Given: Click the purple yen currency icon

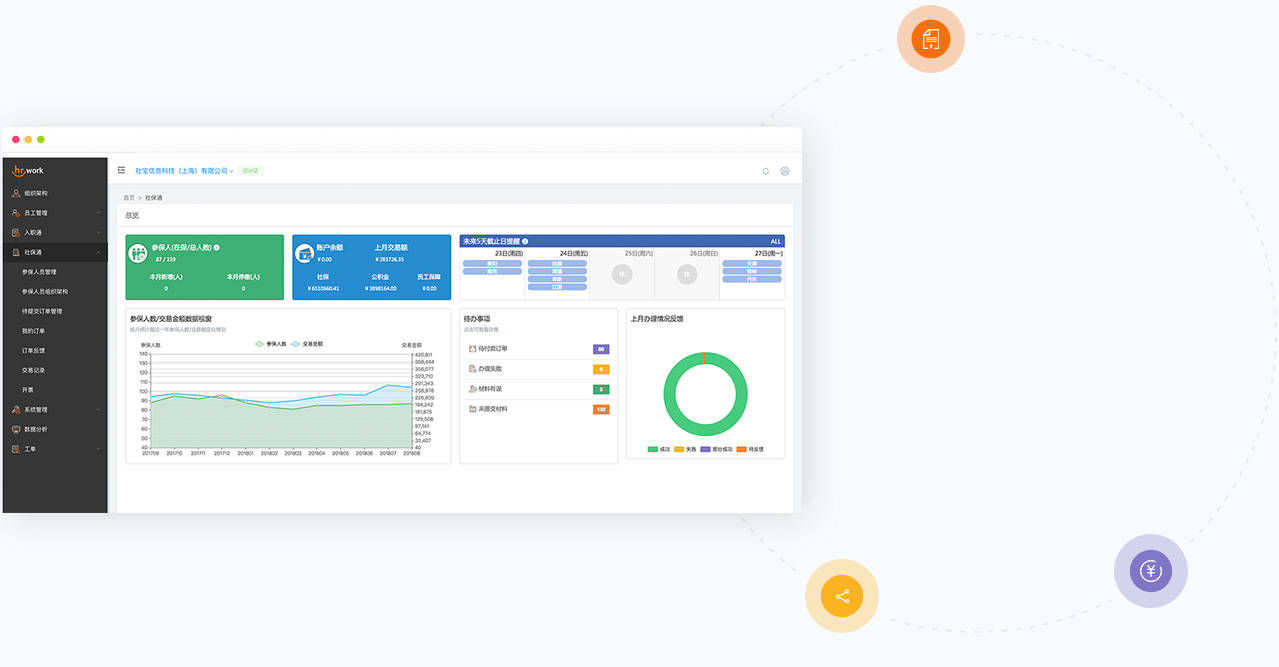Looking at the screenshot, I should 1150,571.
